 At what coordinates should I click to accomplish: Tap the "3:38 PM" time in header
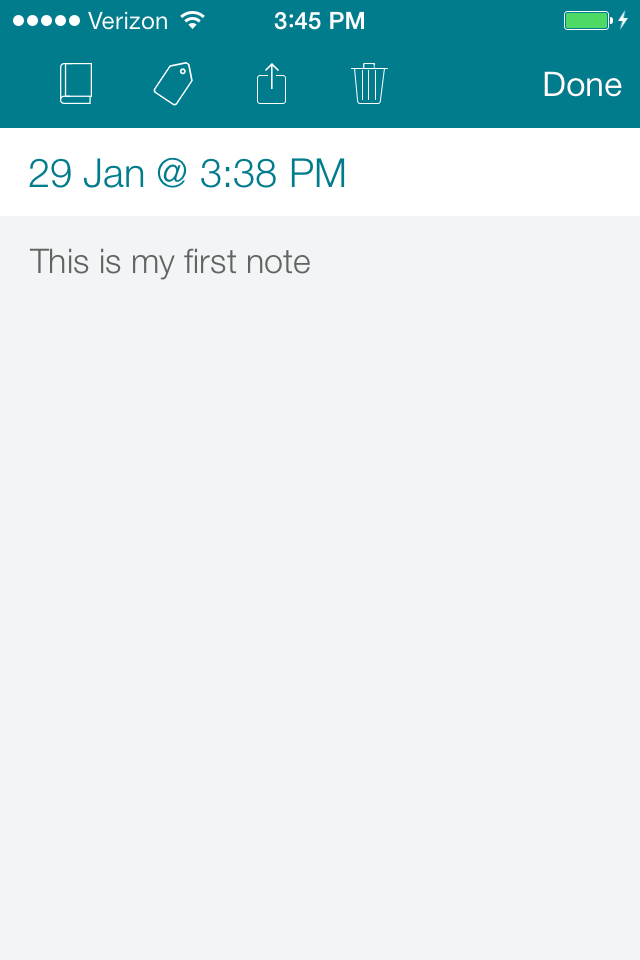(273, 174)
